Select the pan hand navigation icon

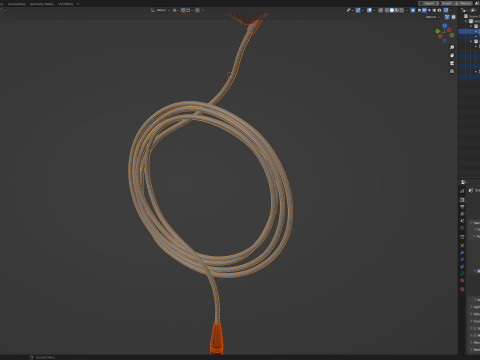[452, 55]
